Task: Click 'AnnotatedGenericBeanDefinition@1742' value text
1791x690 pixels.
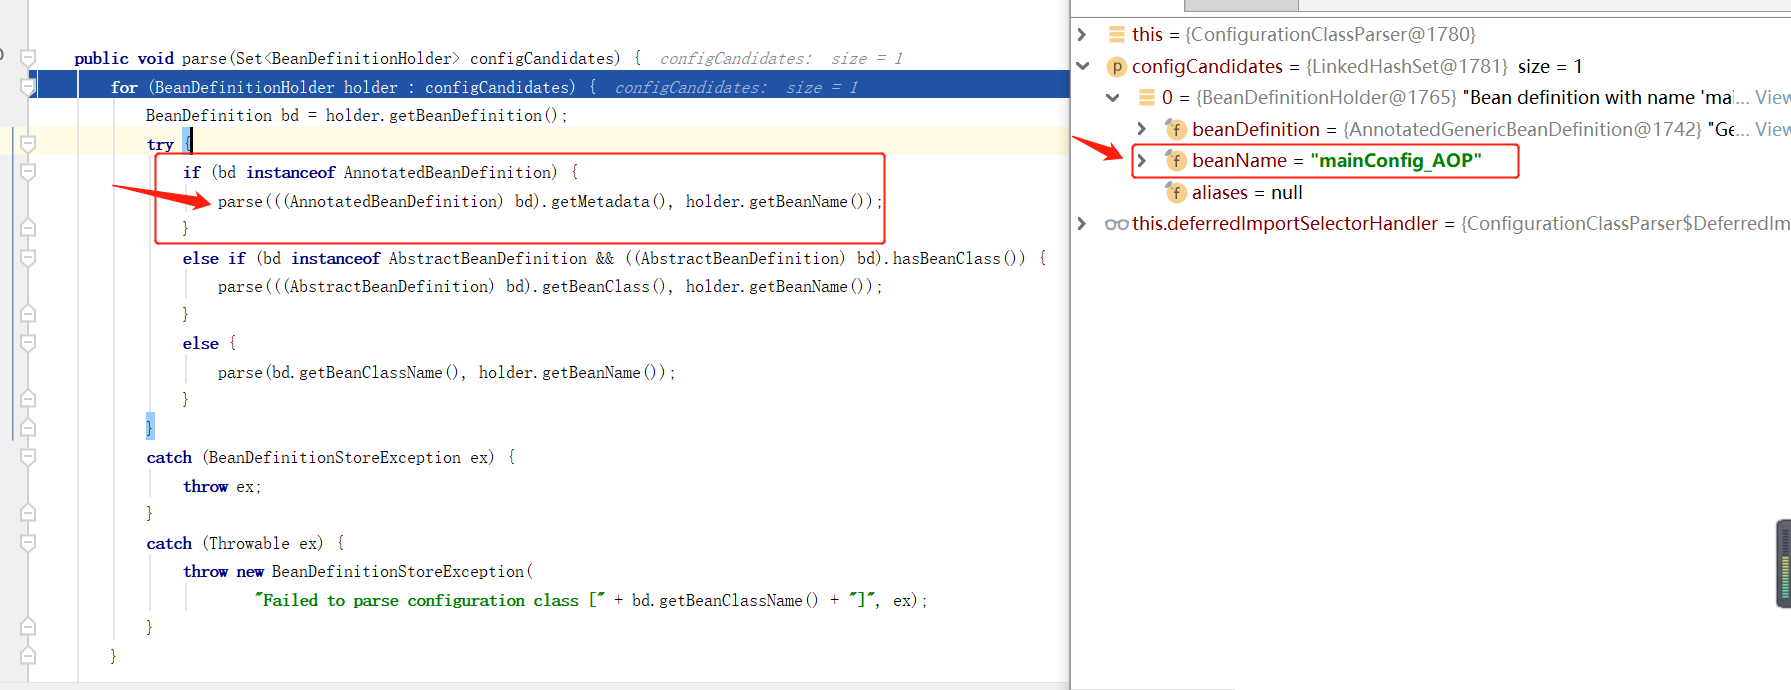Action: [1522, 129]
